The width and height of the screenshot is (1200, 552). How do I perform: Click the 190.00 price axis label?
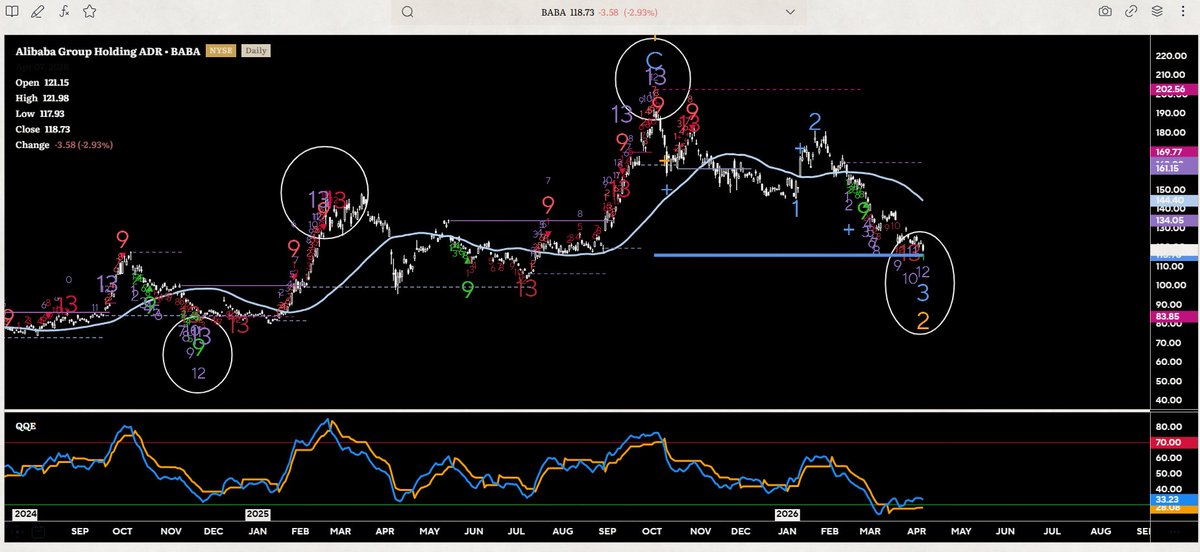[1172, 113]
